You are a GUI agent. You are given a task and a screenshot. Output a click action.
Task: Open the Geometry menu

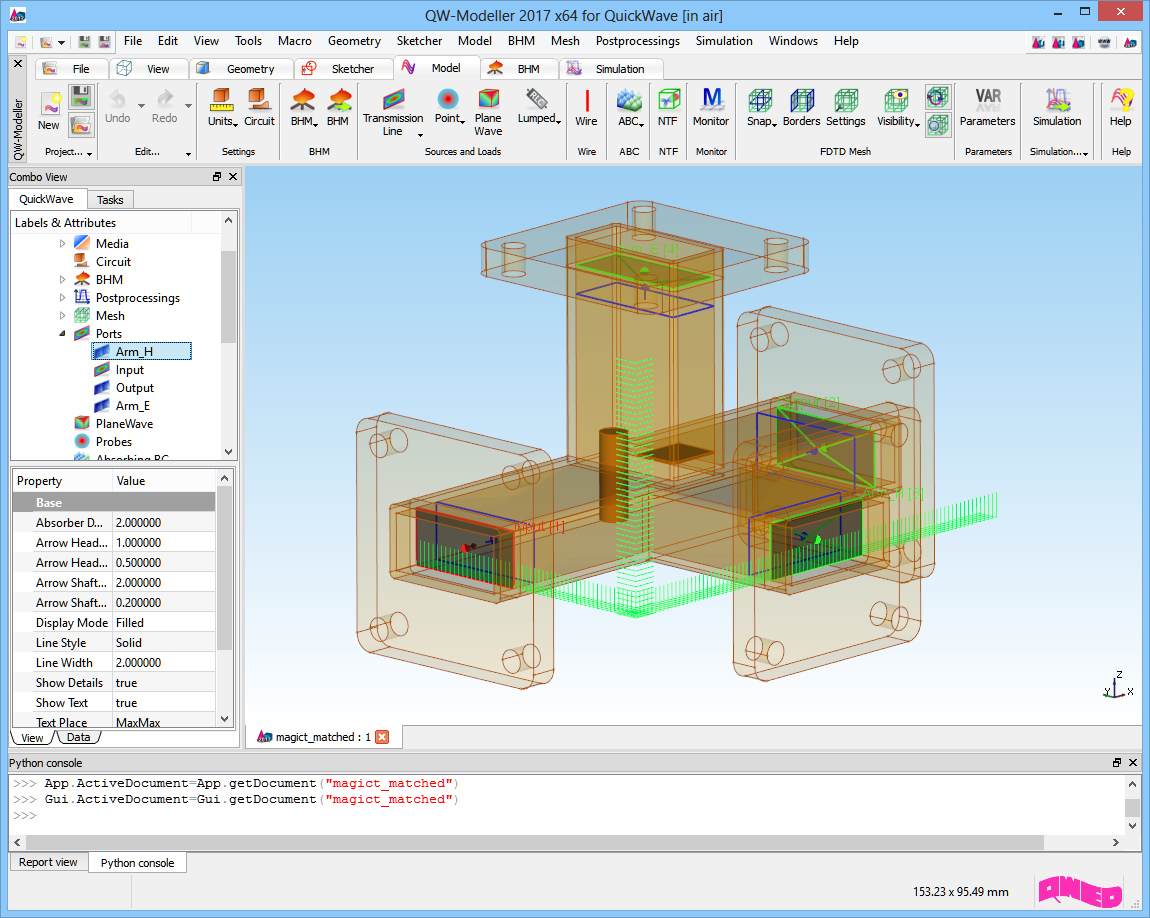tap(354, 41)
